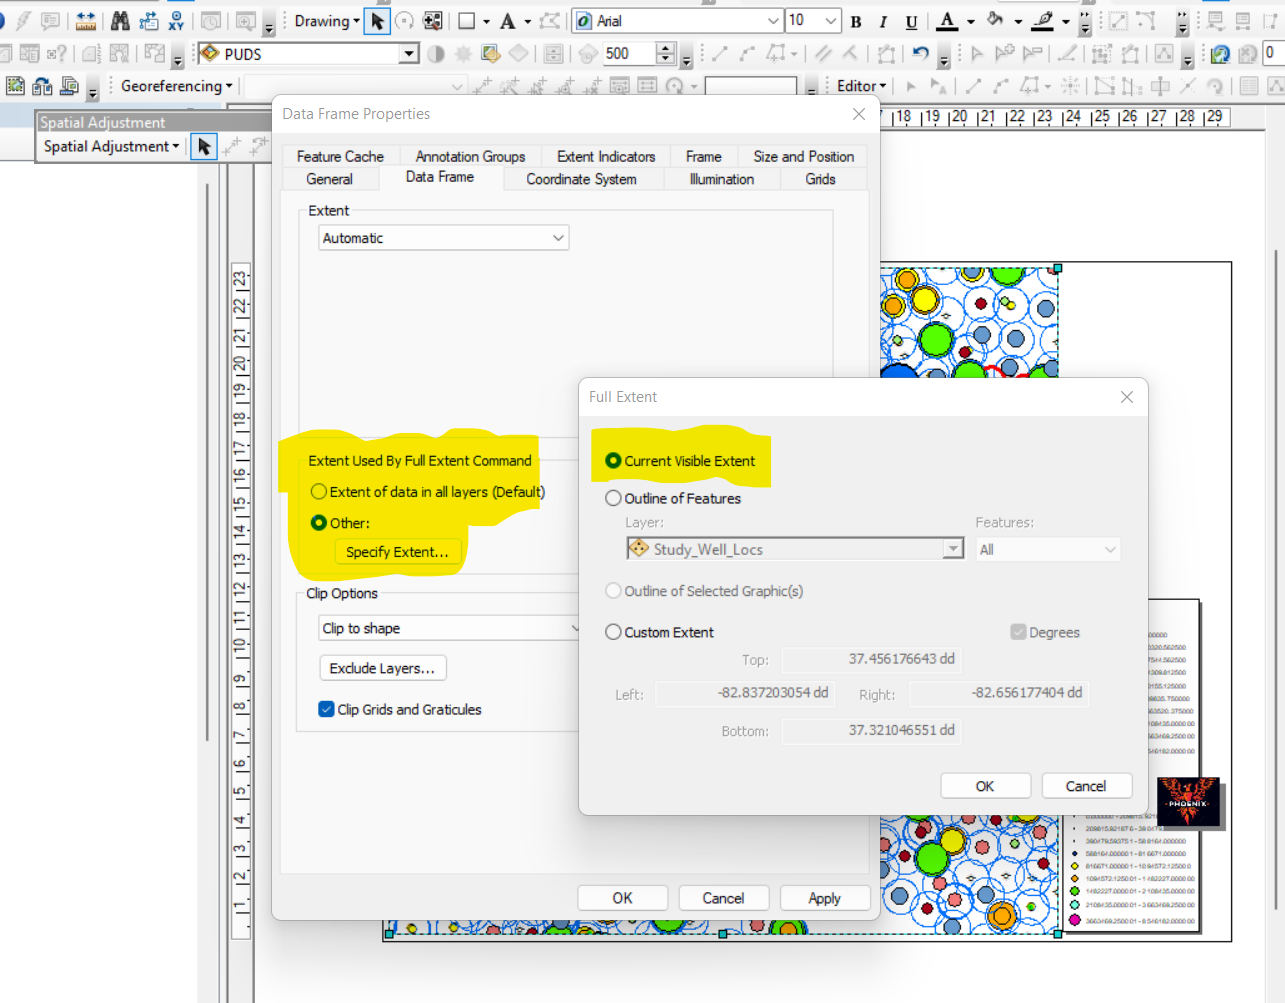Screen dimensions: 1285x1003
Task: Open the Go To XY tool
Action: (x=176, y=20)
